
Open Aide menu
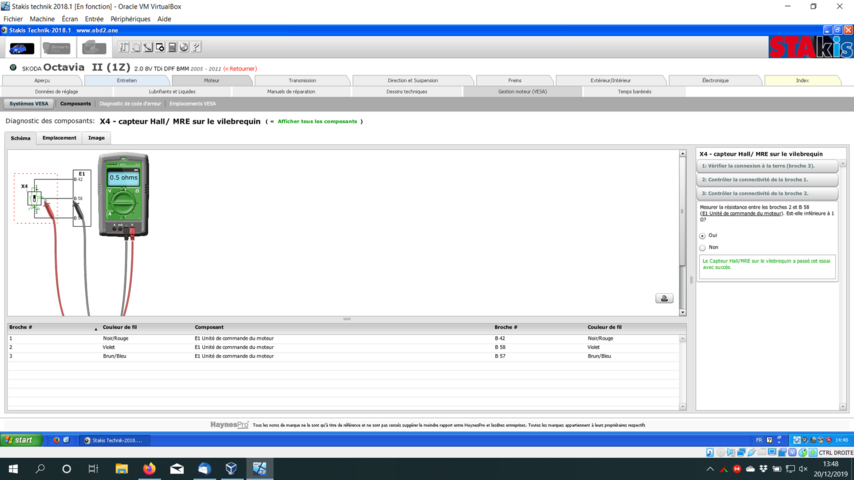[164, 19]
